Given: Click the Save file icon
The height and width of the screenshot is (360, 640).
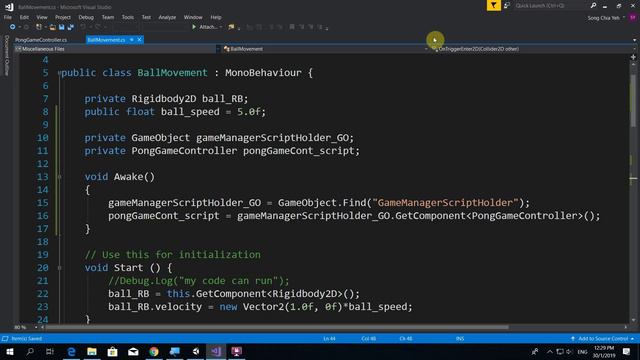Looking at the screenshot, I should tap(61, 27).
